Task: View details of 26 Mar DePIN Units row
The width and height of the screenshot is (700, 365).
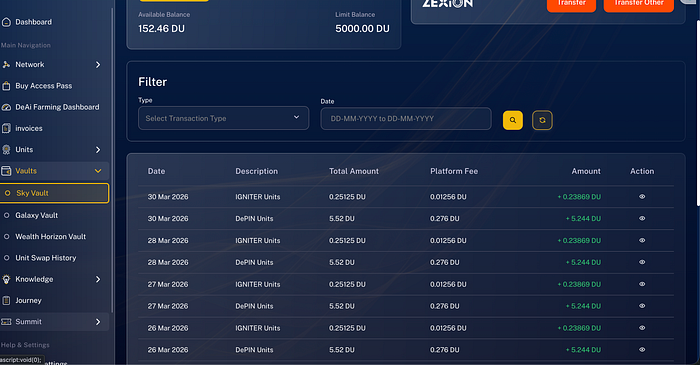Action: [x=642, y=350]
